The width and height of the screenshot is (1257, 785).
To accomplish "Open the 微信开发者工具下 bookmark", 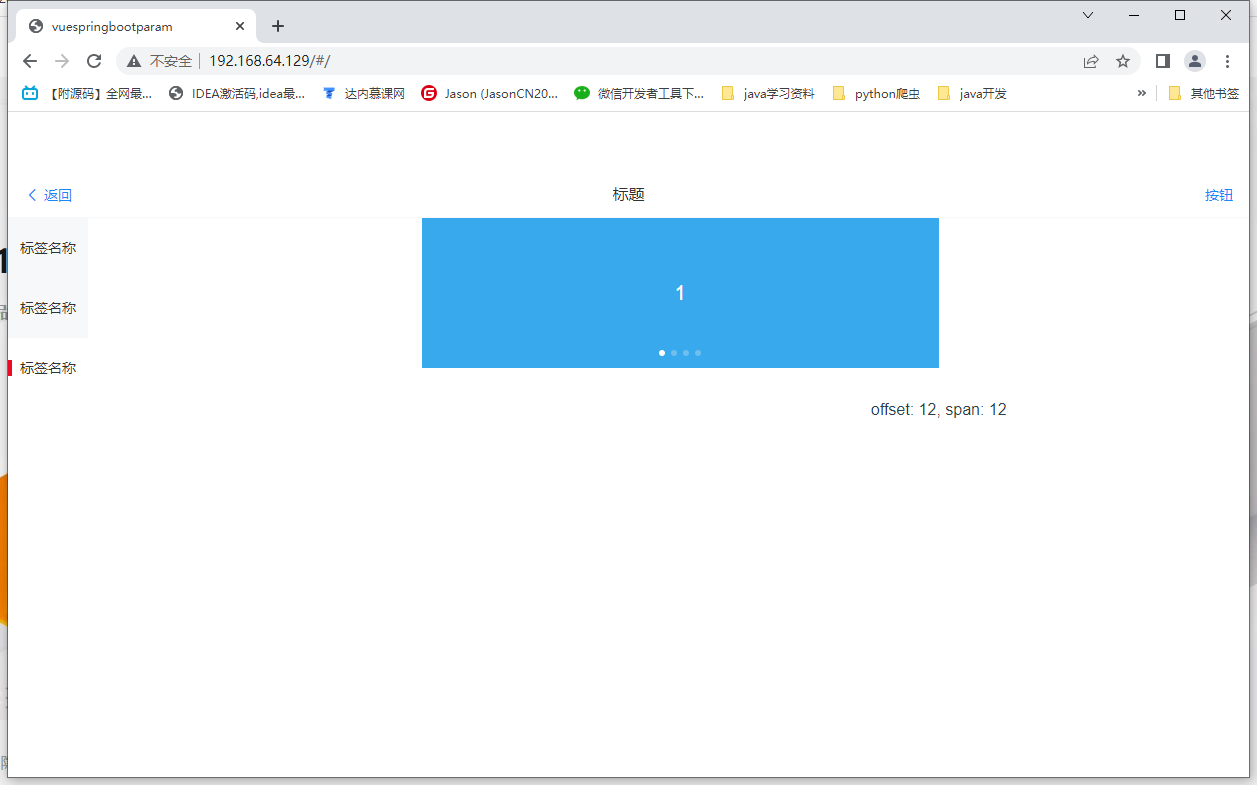I will (x=639, y=93).
